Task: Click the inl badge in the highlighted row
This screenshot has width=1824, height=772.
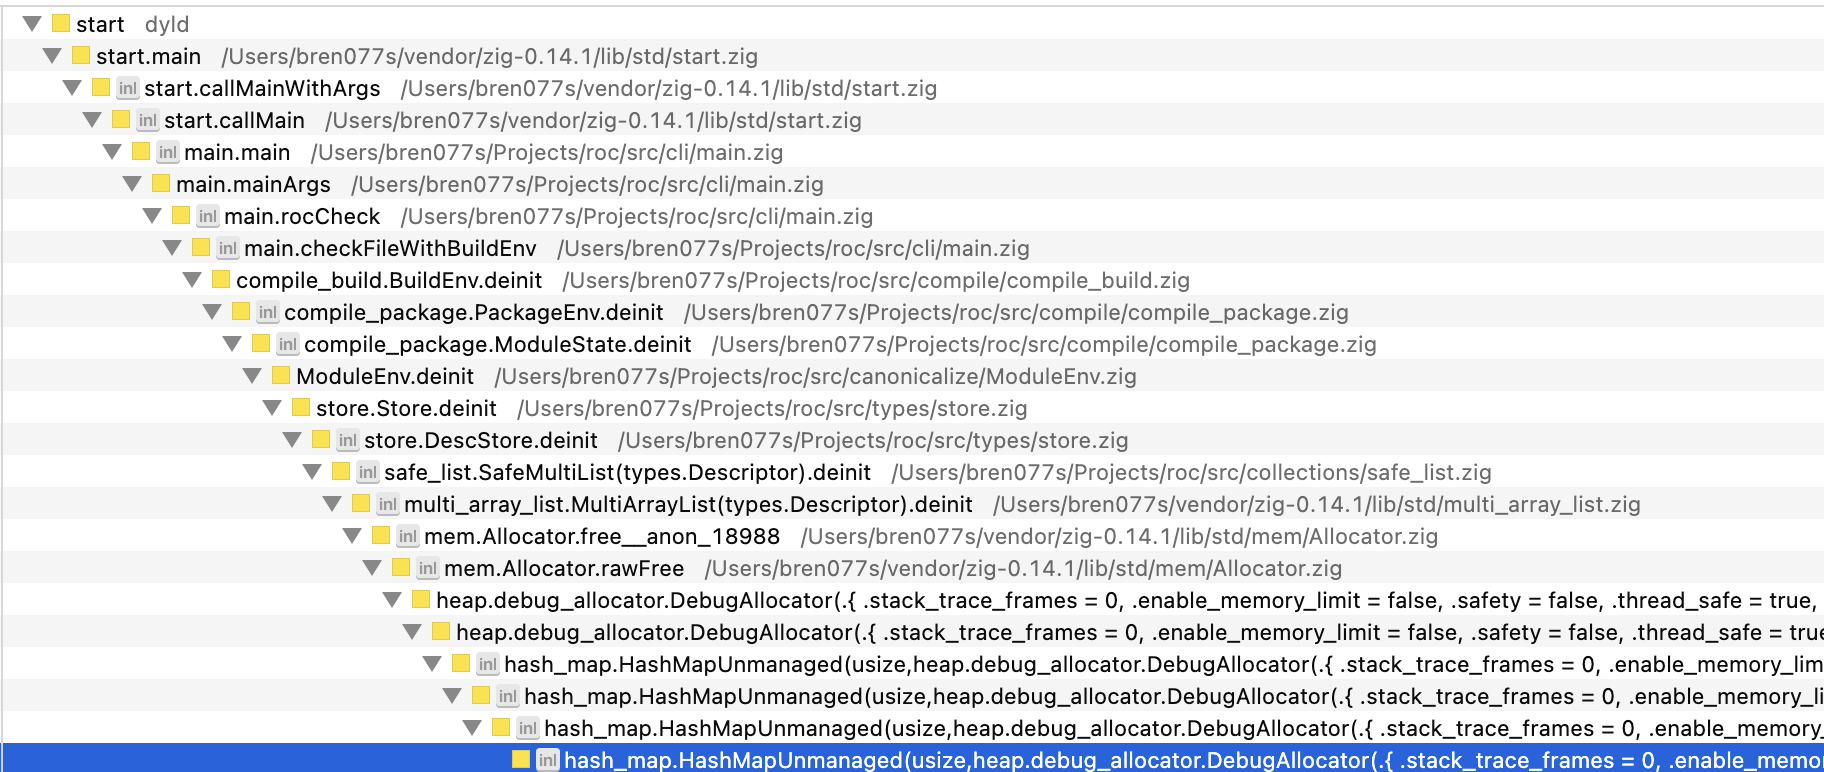Action: (548, 760)
